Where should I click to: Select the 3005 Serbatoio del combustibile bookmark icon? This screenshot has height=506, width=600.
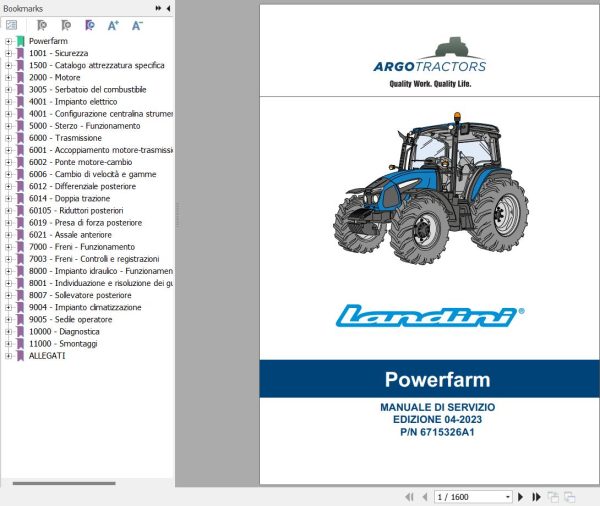(21, 90)
